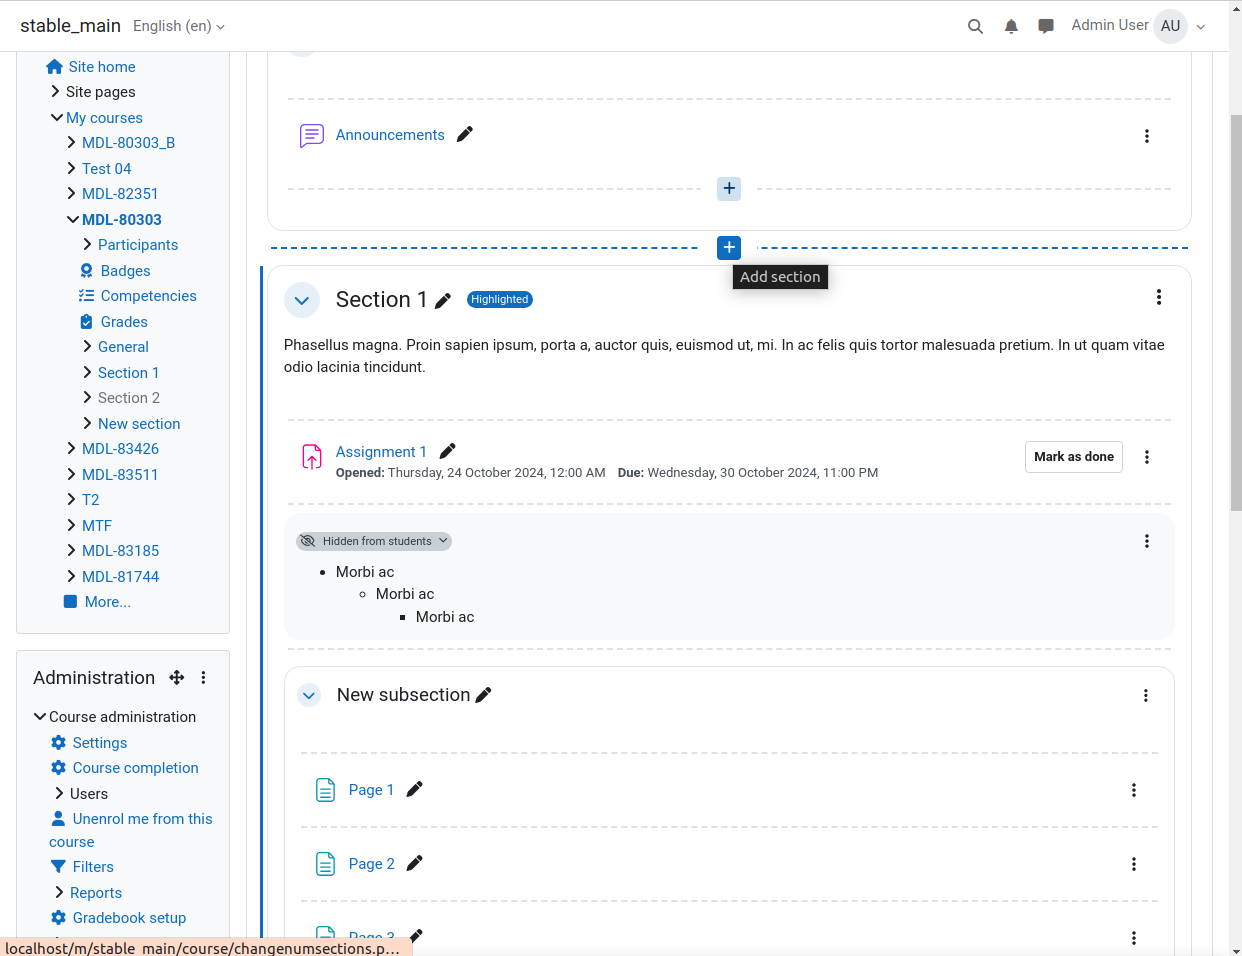The height and width of the screenshot is (956, 1242).
Task: Edit Assignment 1 title with pencil icon
Action: click(448, 451)
